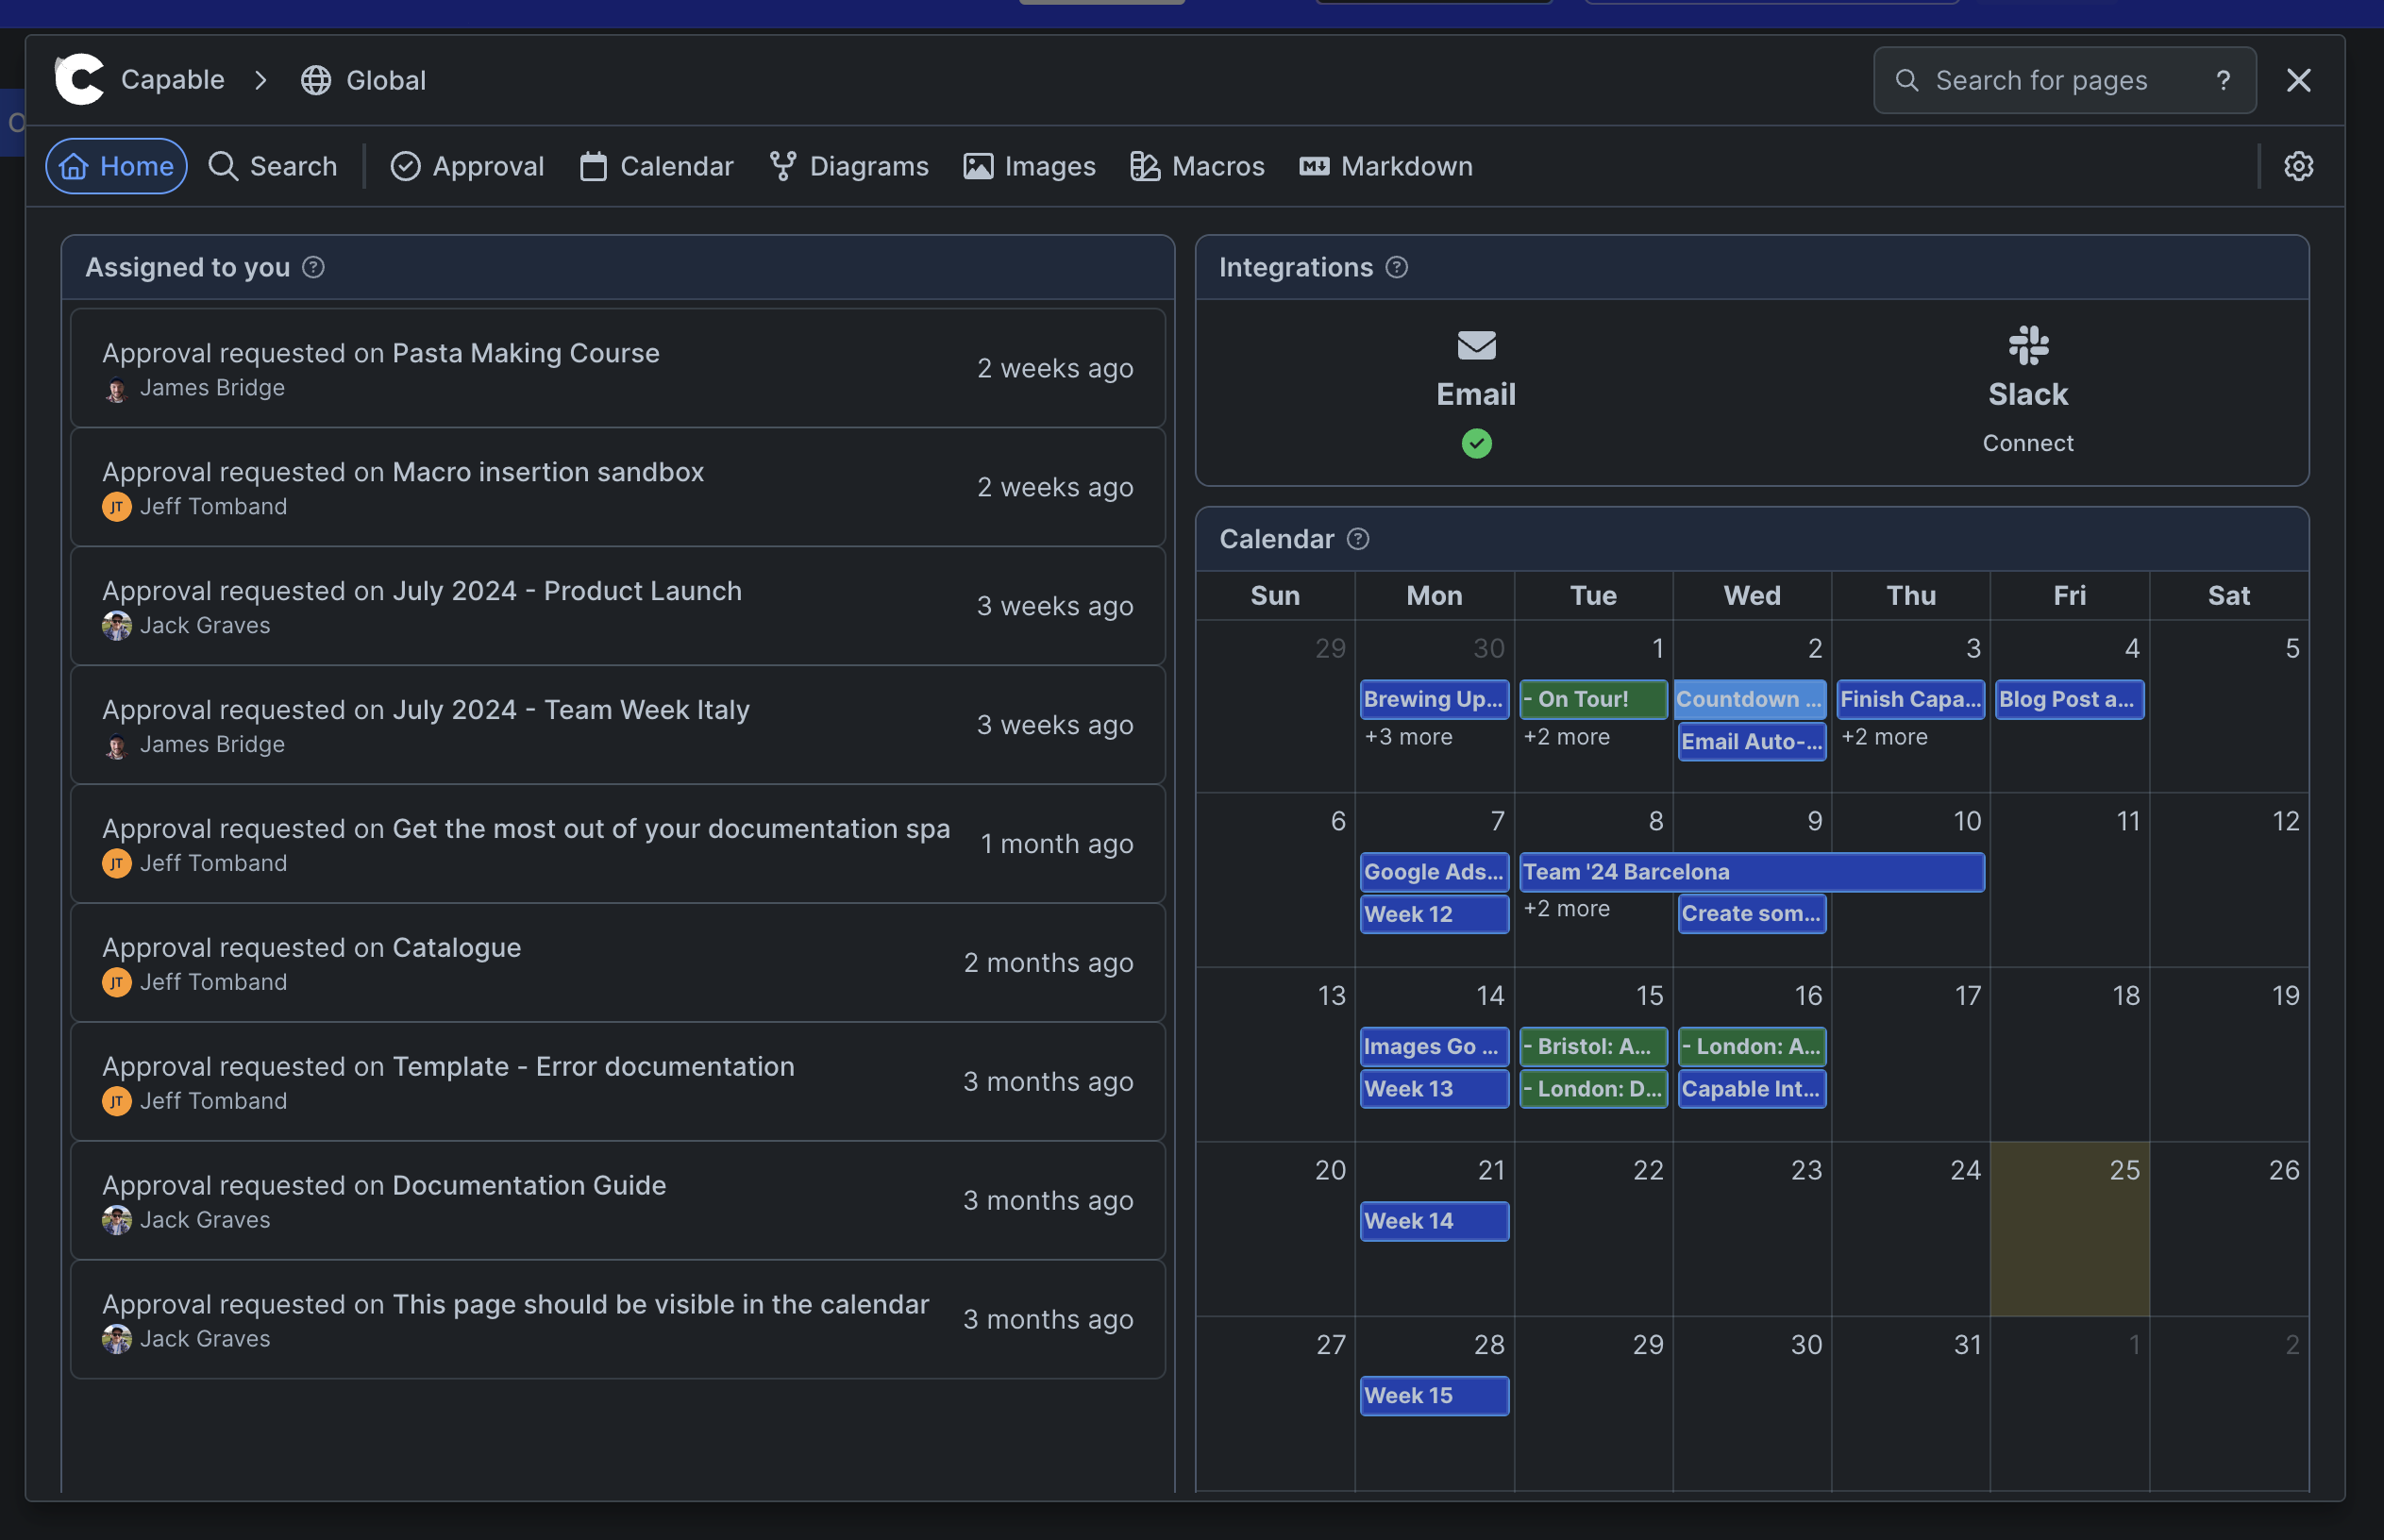The width and height of the screenshot is (2384, 1540).
Task: Click the search help question mark
Action: 2222,80
